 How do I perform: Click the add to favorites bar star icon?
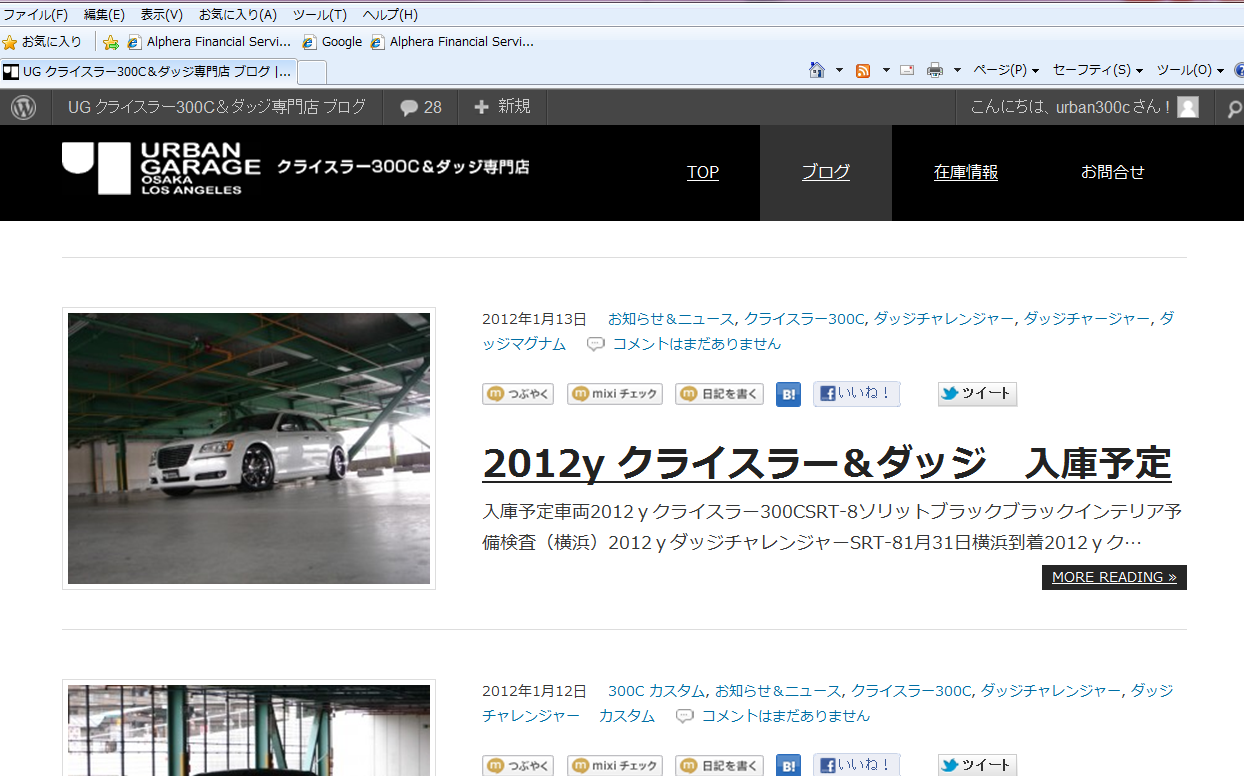coord(111,42)
